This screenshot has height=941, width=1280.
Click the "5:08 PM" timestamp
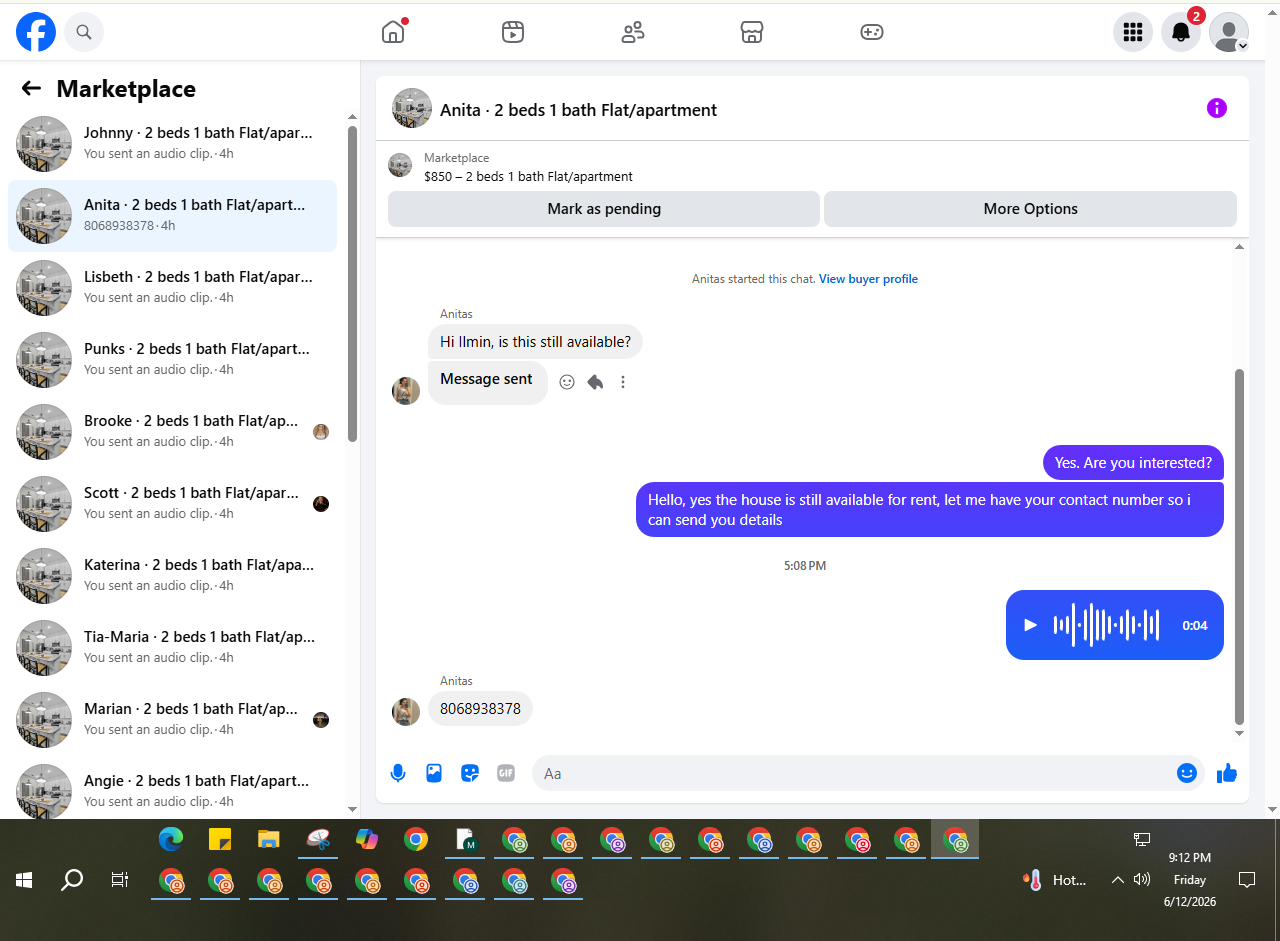coord(805,566)
